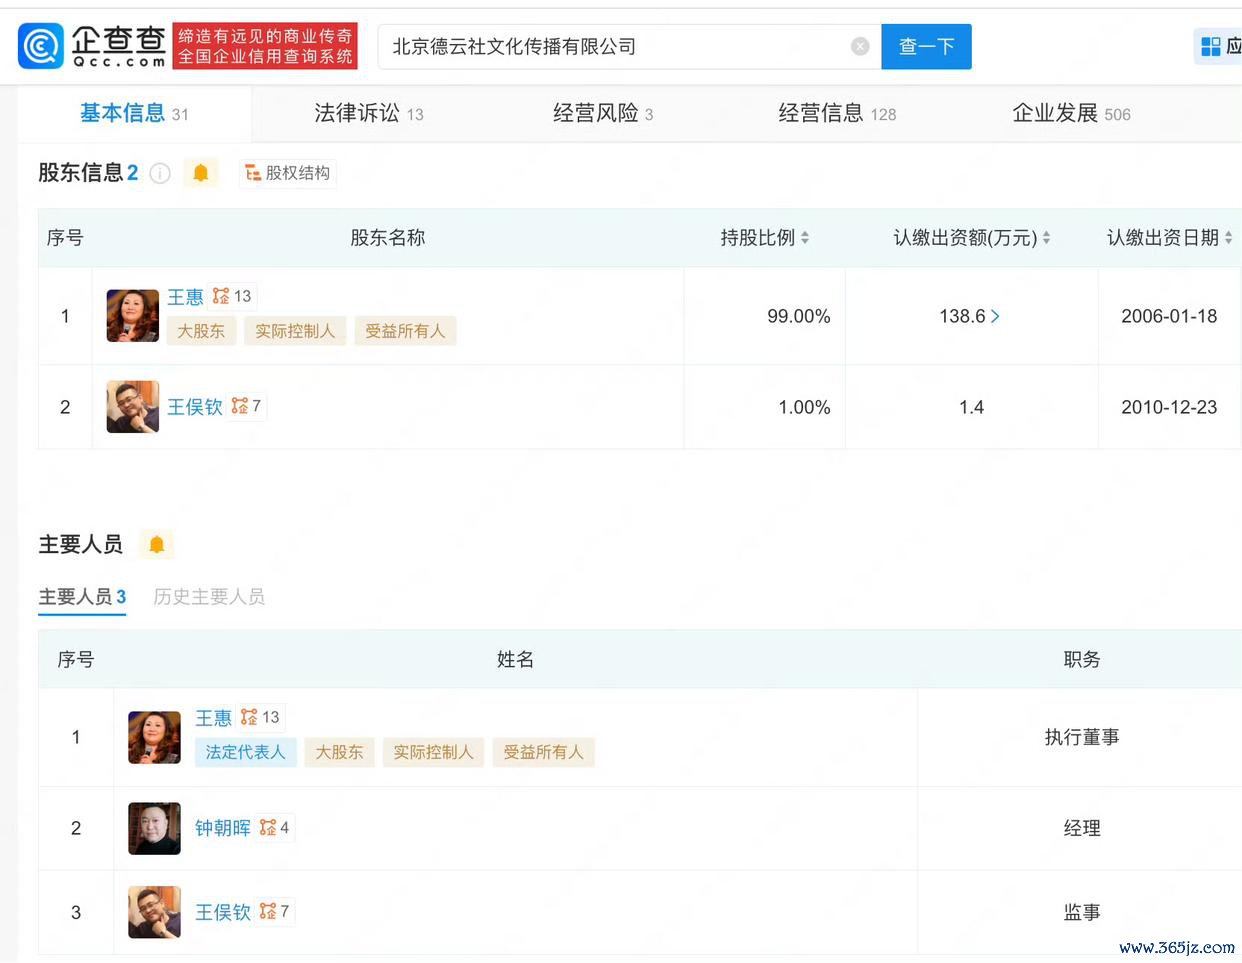Click the Qcc.com logo icon

(41, 46)
